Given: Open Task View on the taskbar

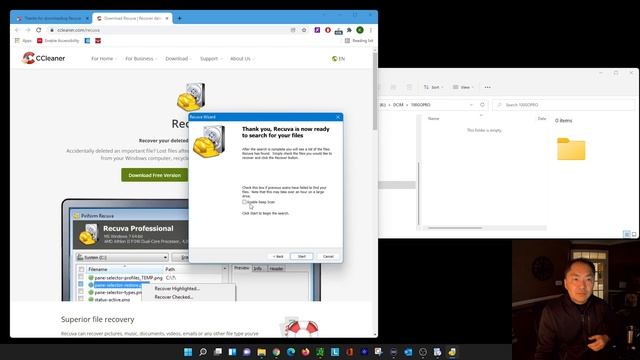Looking at the screenshot, I should pos(218,352).
